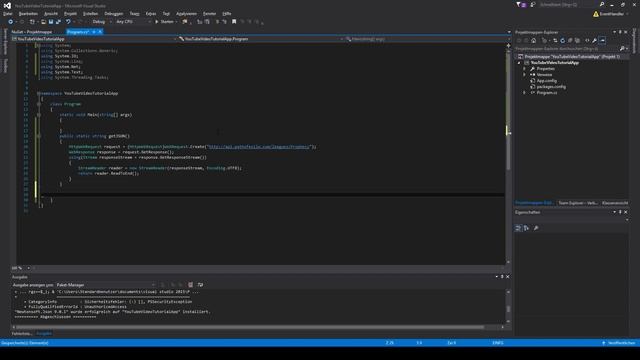Open the Debuggen menu
Image resolution: width=640 pixels, height=360 pixels.
coord(113,13)
